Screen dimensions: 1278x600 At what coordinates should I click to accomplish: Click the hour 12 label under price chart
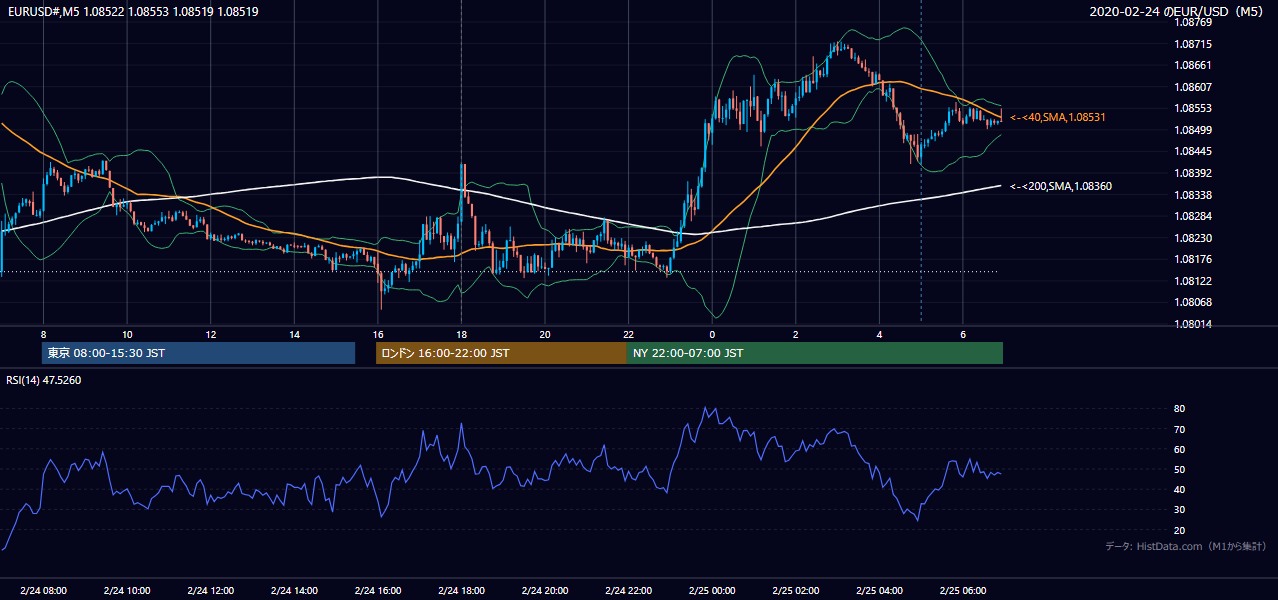tap(211, 334)
